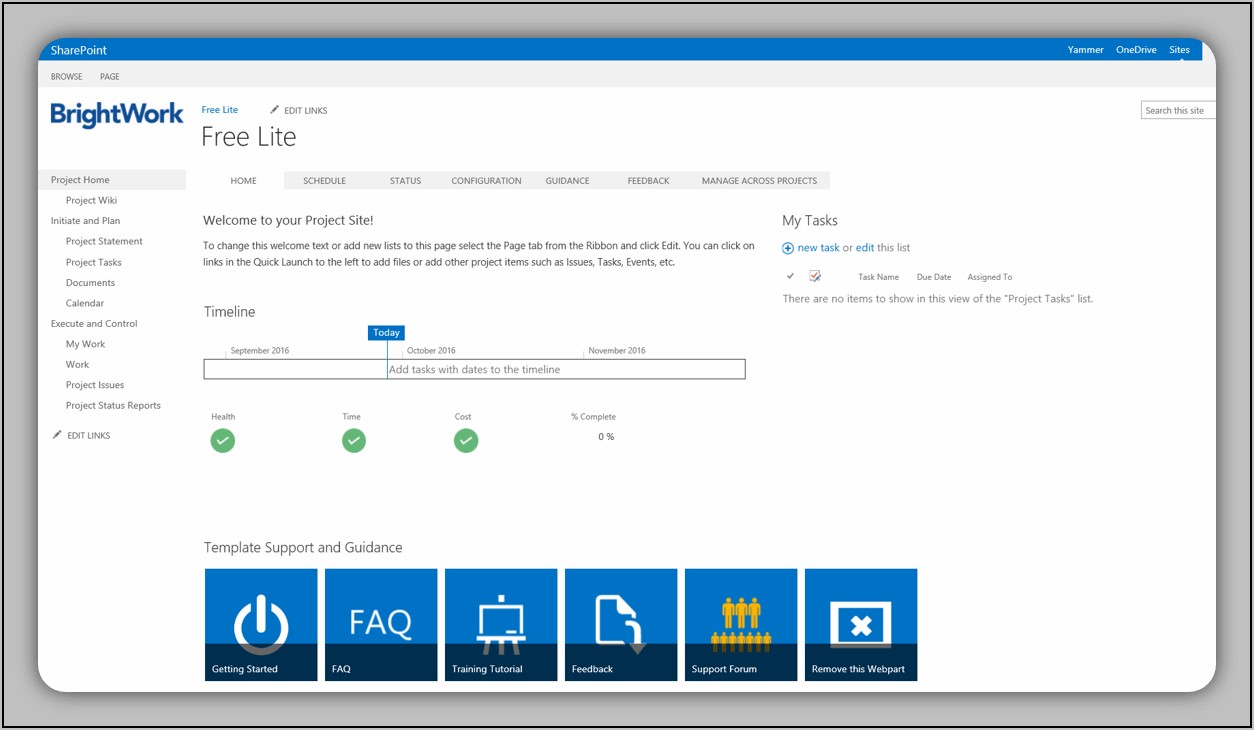Click the Today marker on the timeline
The height and width of the screenshot is (730, 1254).
[386, 333]
